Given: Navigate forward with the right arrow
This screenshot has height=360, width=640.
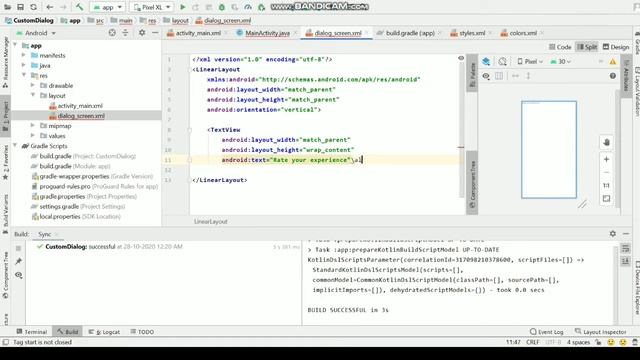Looking at the screenshot, I should pos(63,7).
